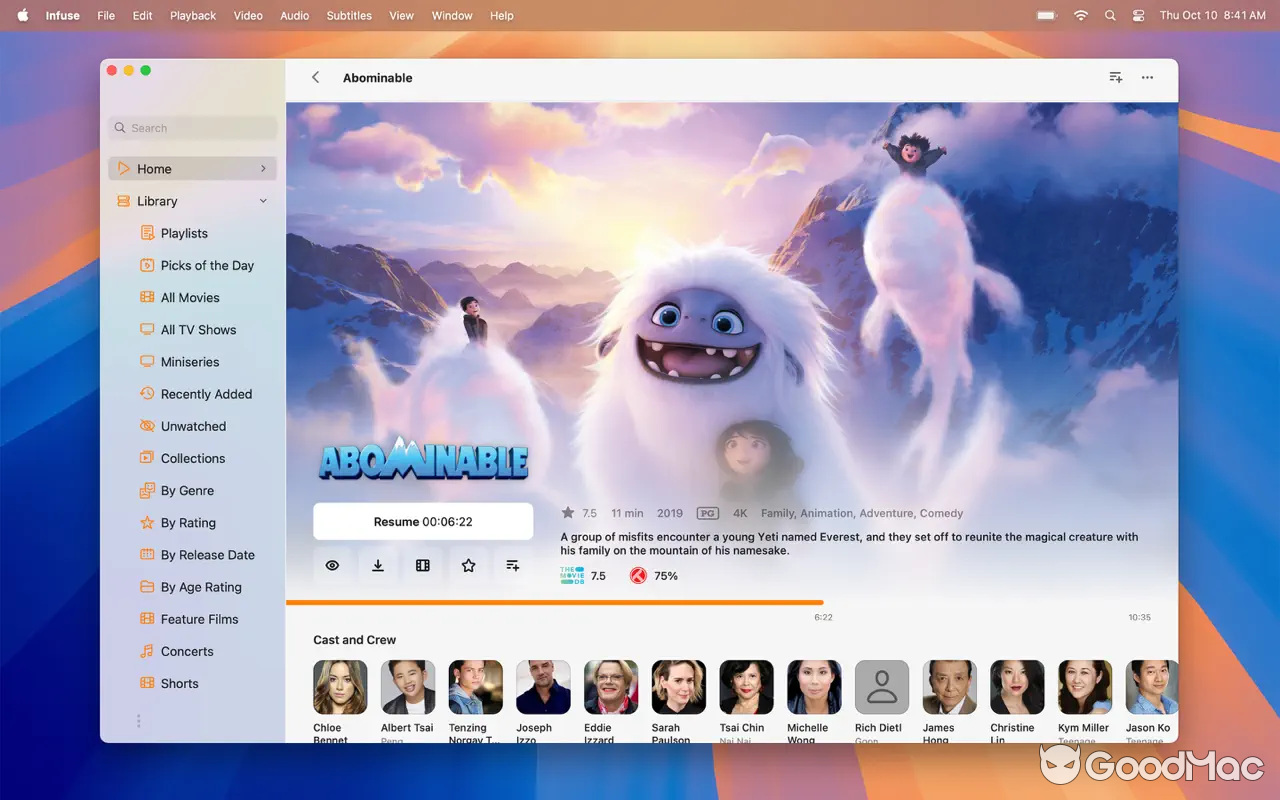Open the Subtitles menu

pos(348,15)
